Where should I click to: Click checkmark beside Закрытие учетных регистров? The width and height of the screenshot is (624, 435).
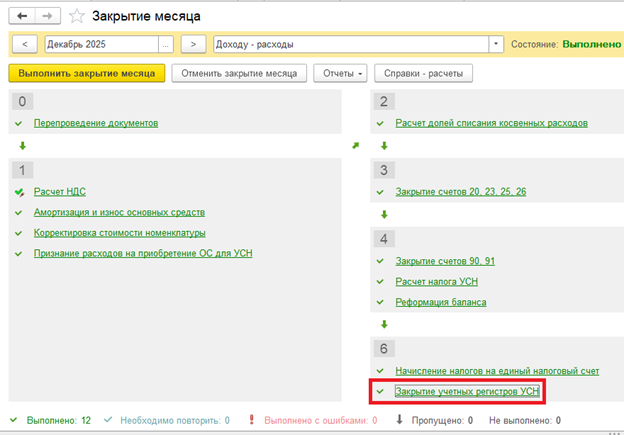coord(380,392)
